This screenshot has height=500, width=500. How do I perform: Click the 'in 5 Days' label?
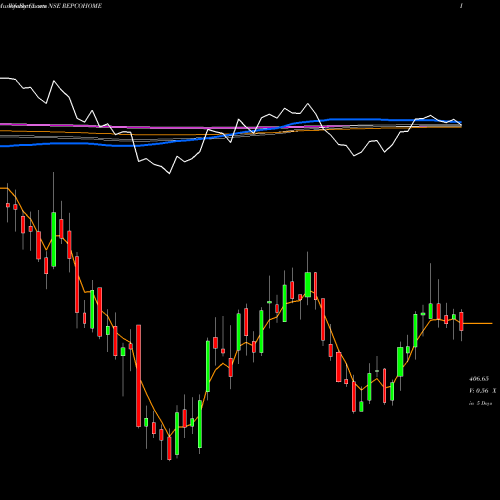[480, 403]
